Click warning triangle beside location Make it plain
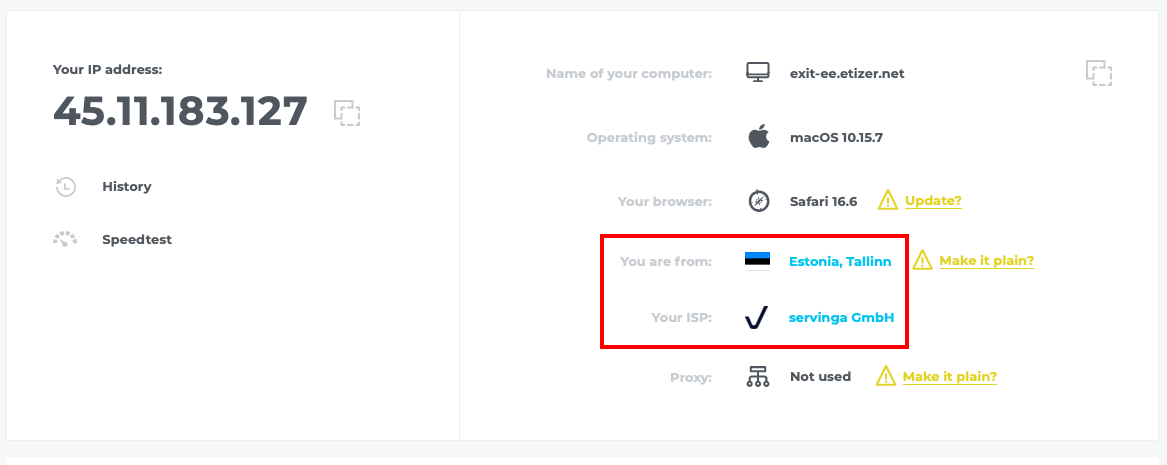This screenshot has width=1167, height=465. (x=922, y=260)
